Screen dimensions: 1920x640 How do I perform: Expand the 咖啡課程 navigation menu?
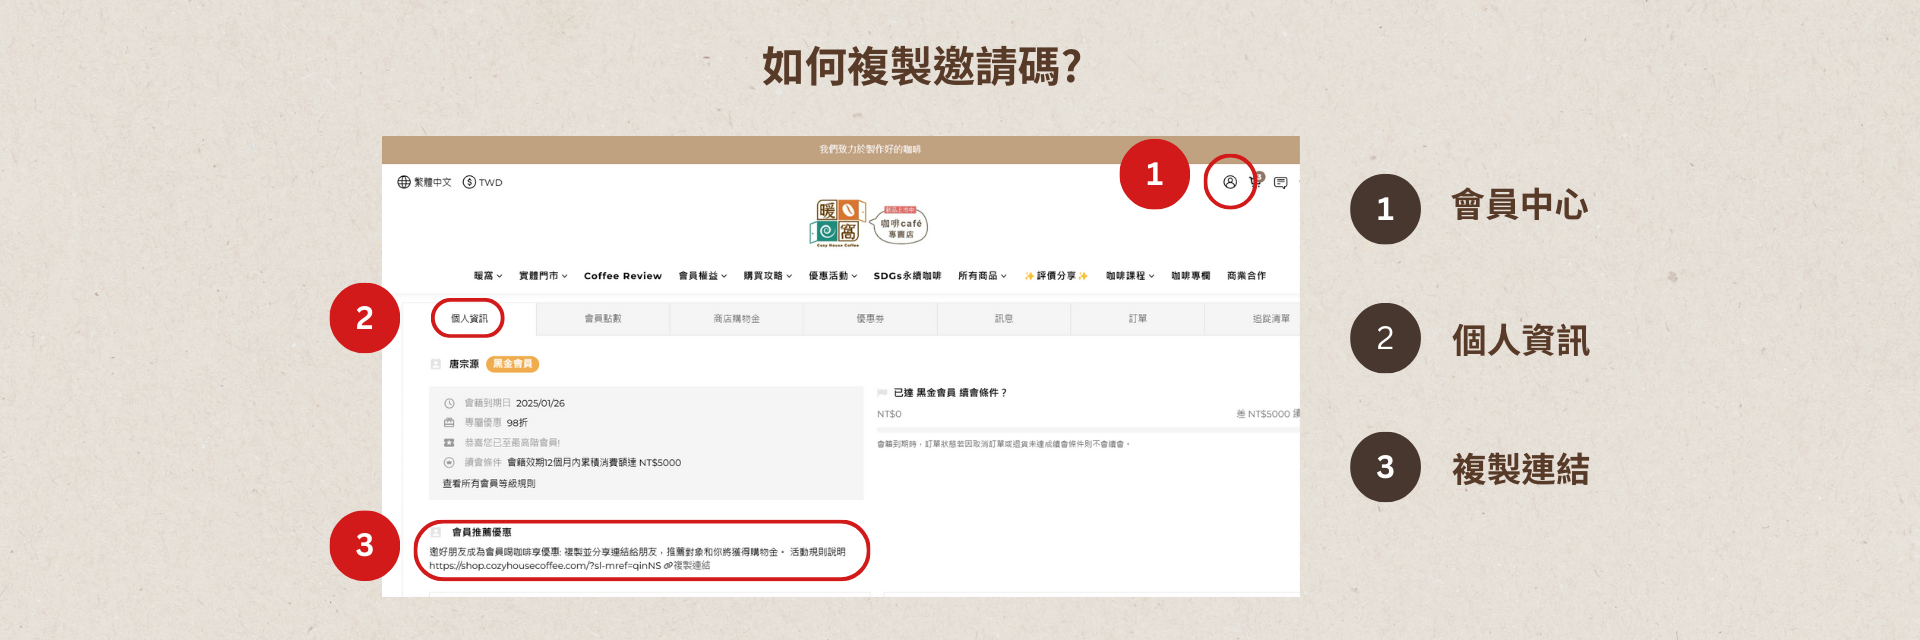1130,276
